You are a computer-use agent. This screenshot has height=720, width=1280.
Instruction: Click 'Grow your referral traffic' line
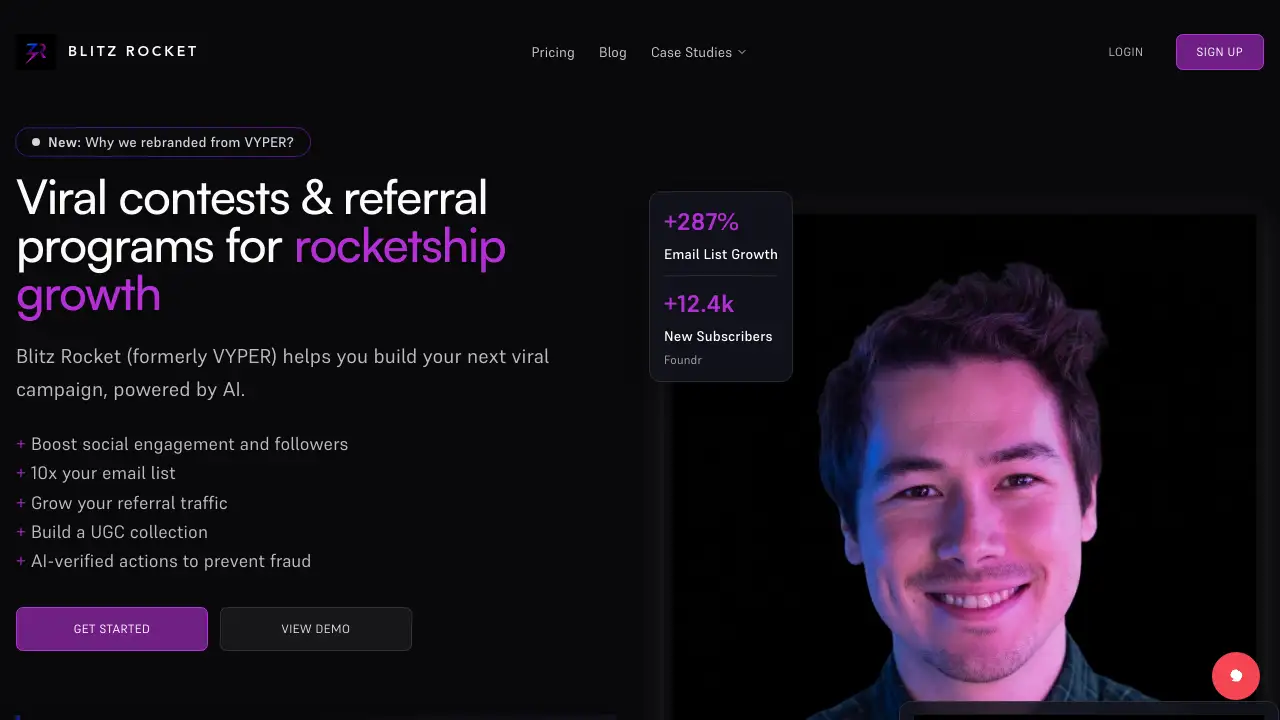pyautogui.click(x=122, y=503)
